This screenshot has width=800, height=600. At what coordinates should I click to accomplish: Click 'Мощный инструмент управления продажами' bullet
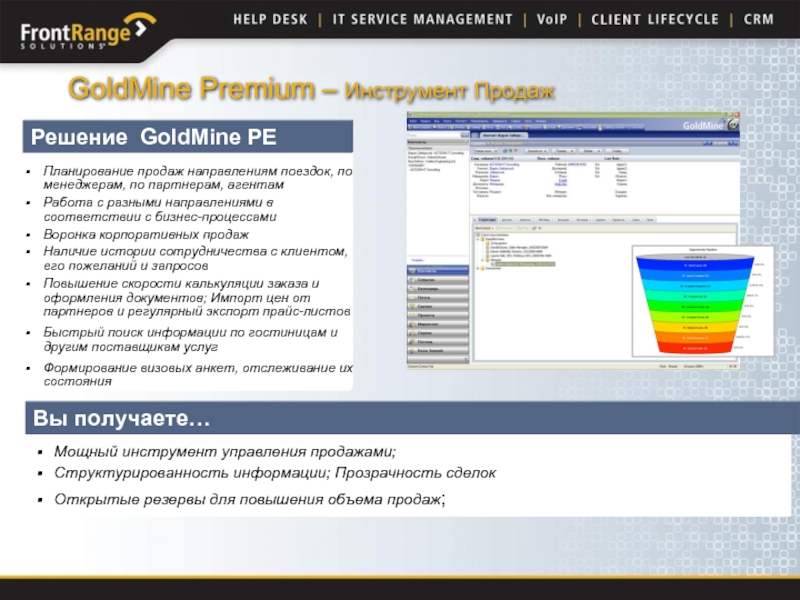(224, 452)
